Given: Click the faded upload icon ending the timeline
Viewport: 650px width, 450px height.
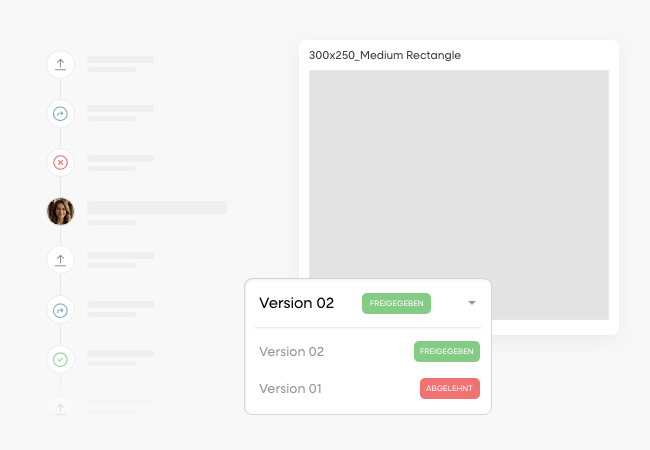Looking at the screenshot, I should point(61,407).
